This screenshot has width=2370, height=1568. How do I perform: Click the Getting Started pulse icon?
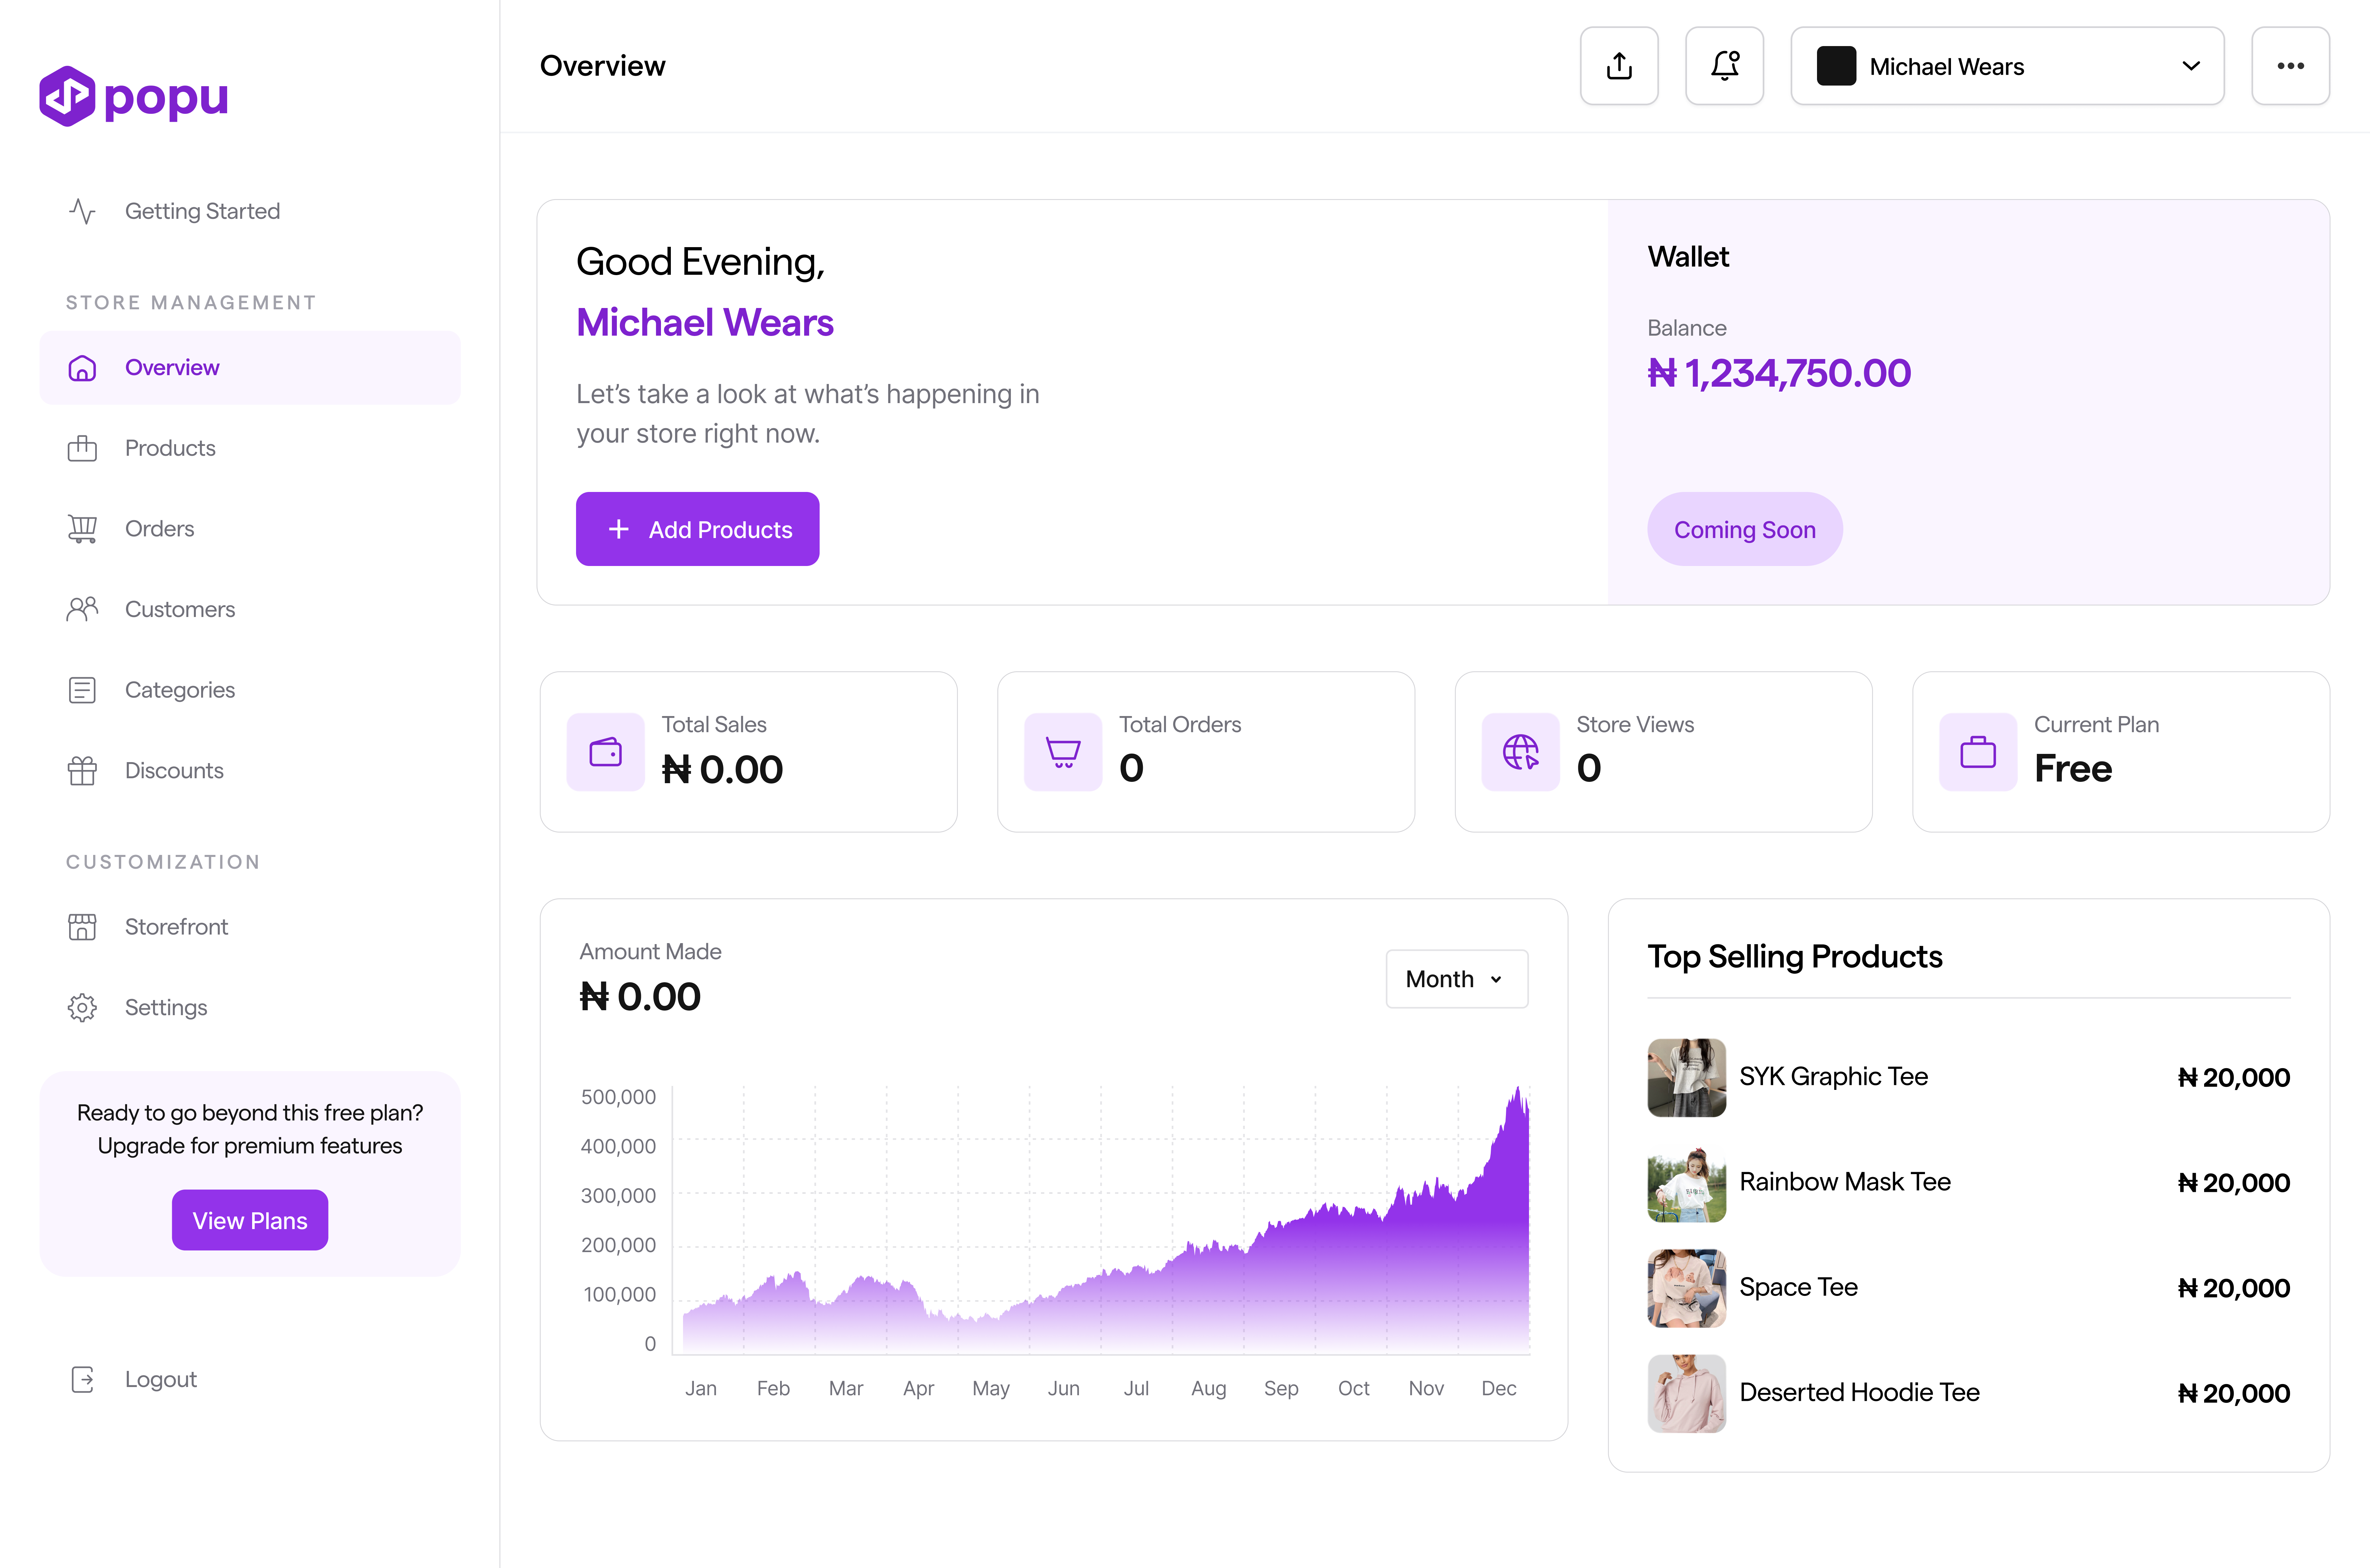82,211
